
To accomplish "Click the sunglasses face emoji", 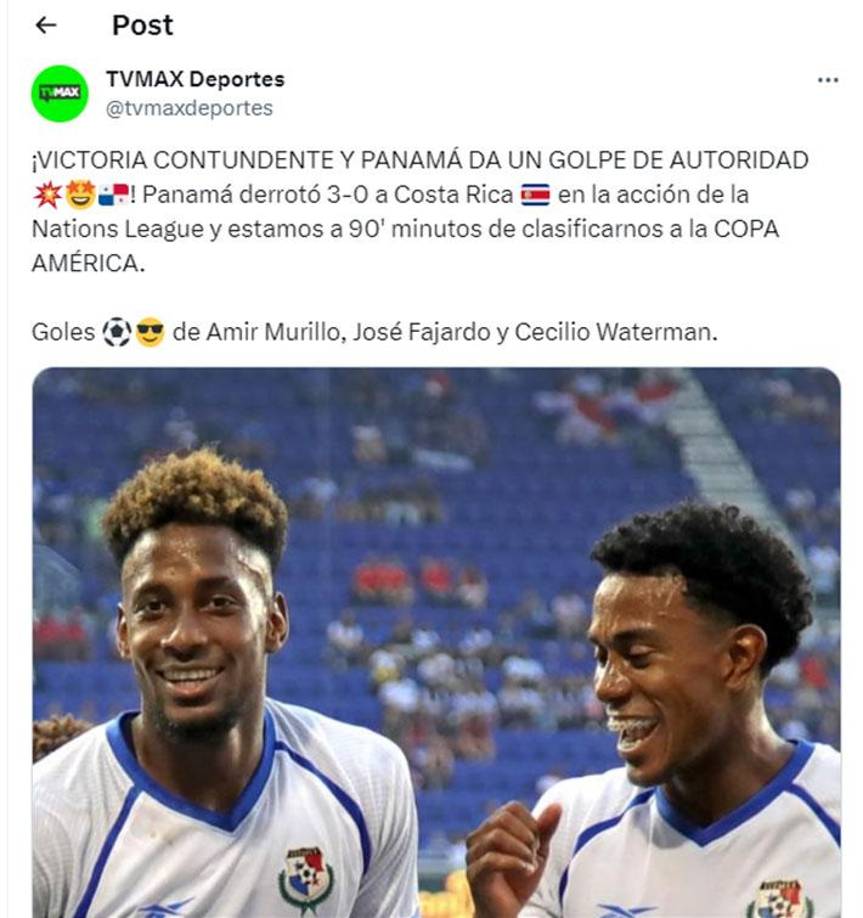I will click(150, 332).
